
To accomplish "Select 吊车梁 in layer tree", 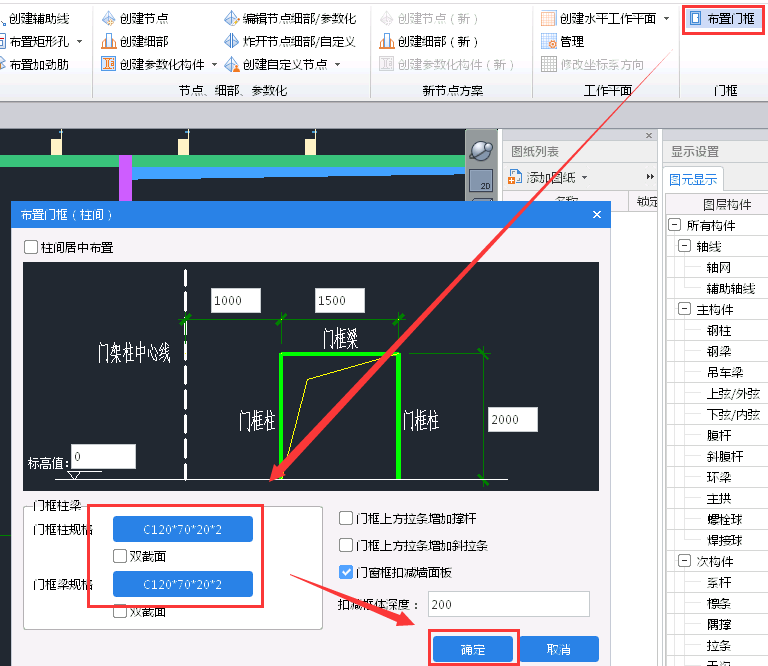I will pos(725,373).
